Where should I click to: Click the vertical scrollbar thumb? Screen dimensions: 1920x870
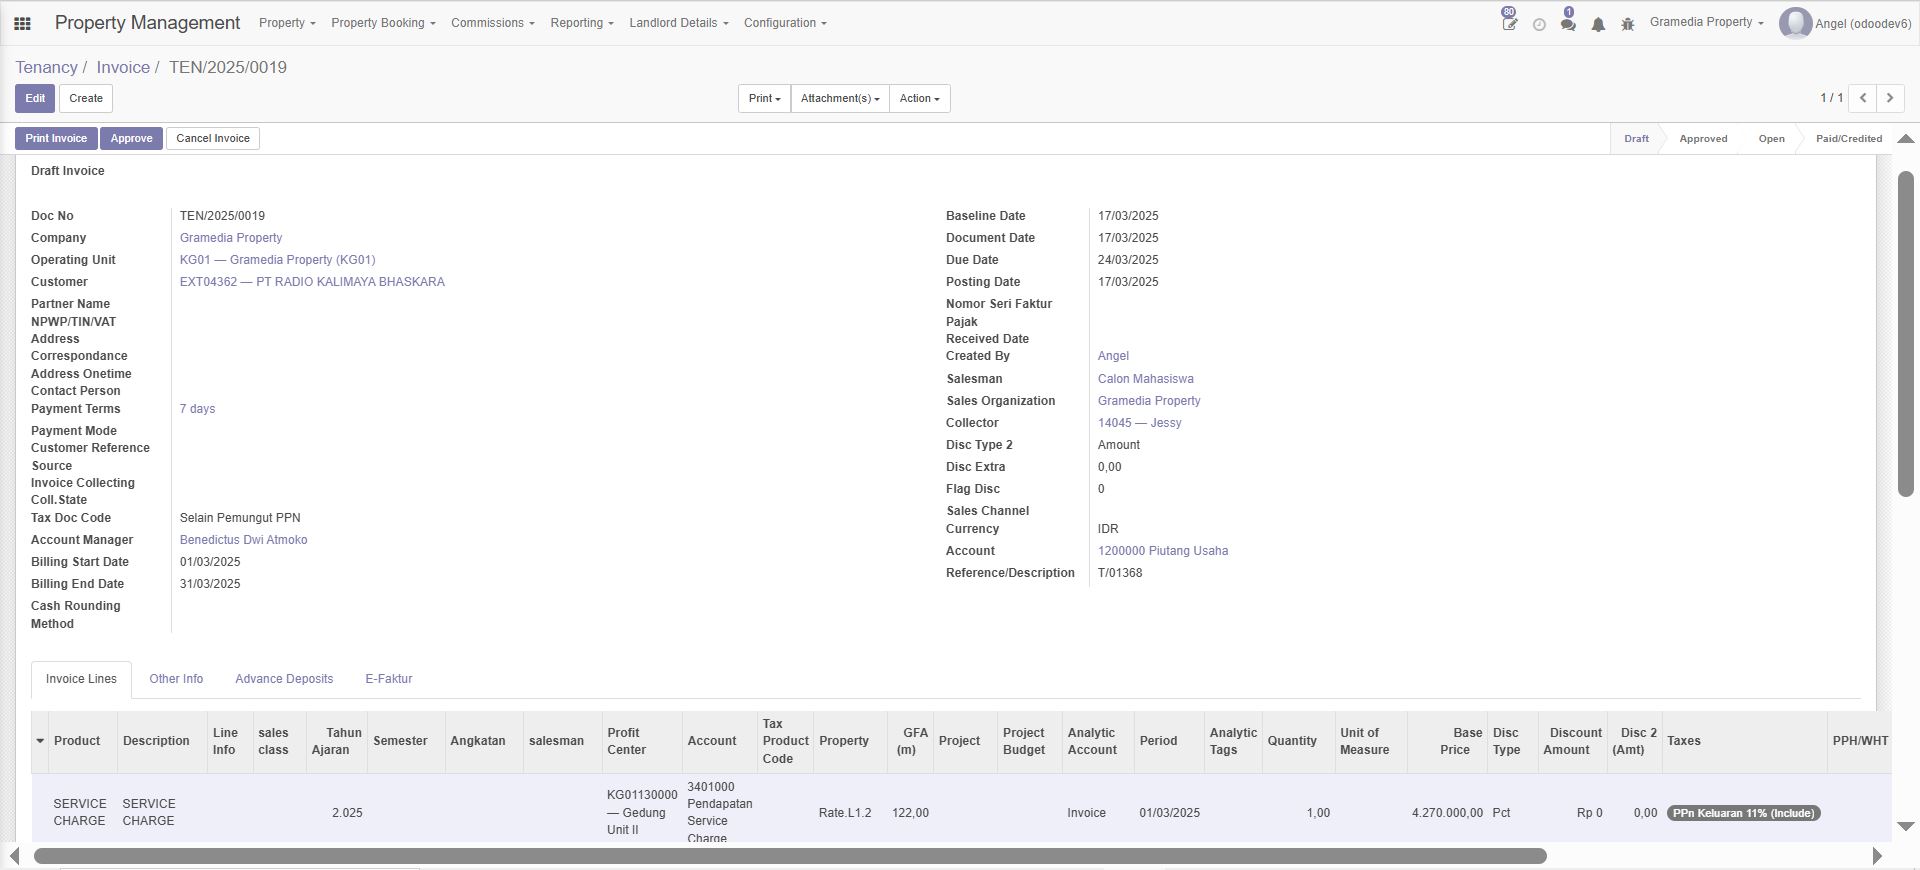point(1906,333)
